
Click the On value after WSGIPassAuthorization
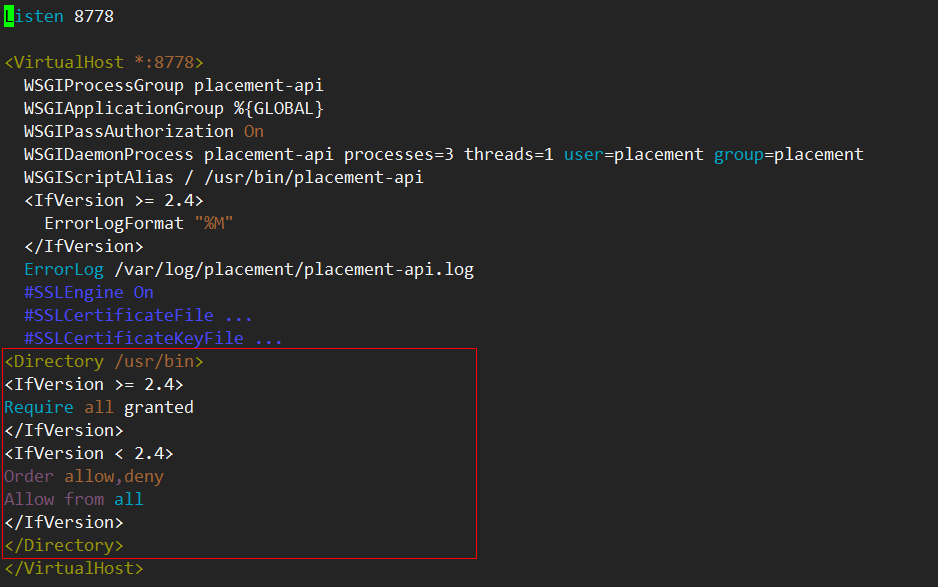point(254,132)
